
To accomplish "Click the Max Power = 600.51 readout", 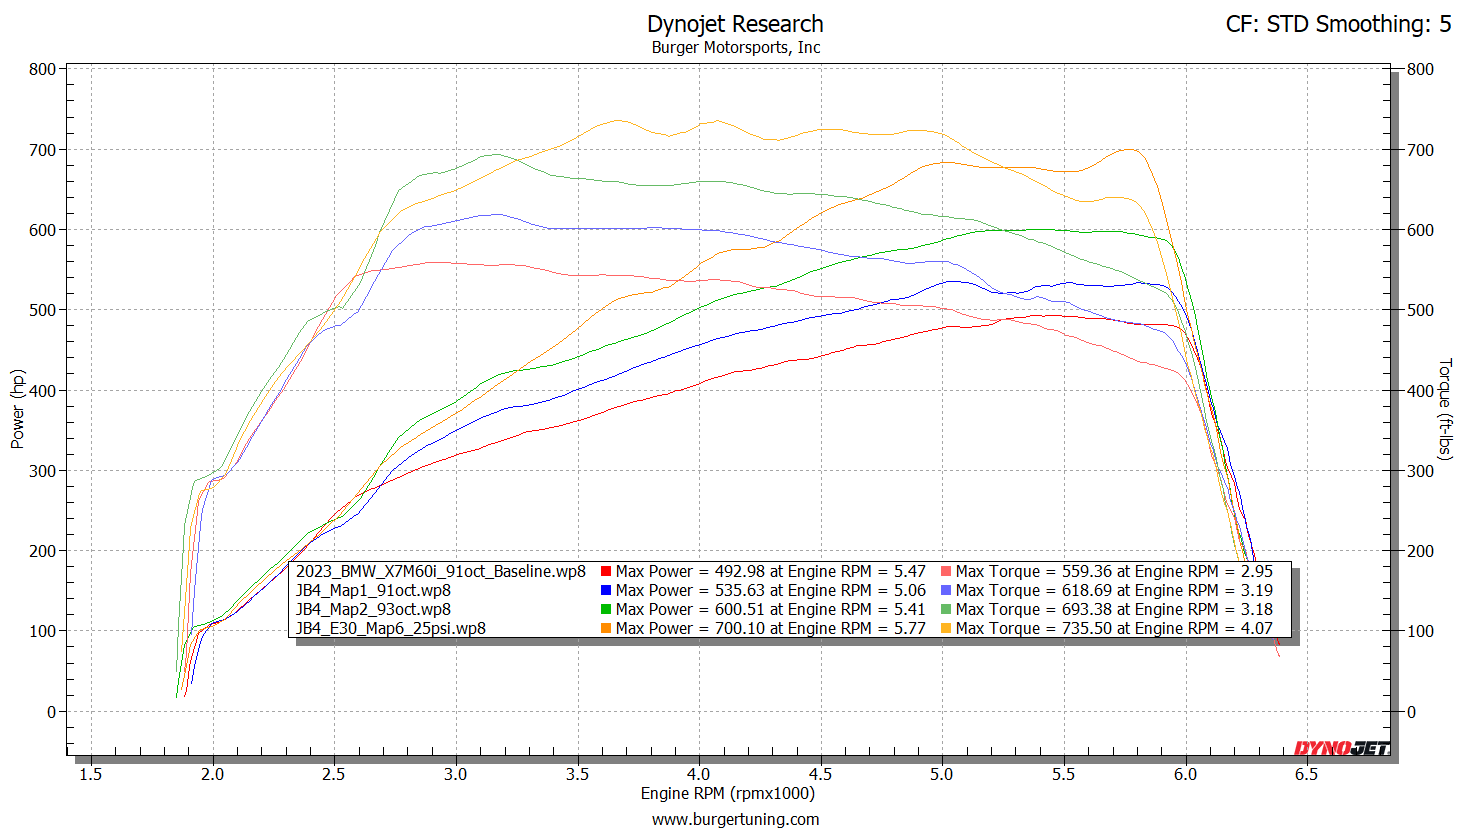I will 771,610.
